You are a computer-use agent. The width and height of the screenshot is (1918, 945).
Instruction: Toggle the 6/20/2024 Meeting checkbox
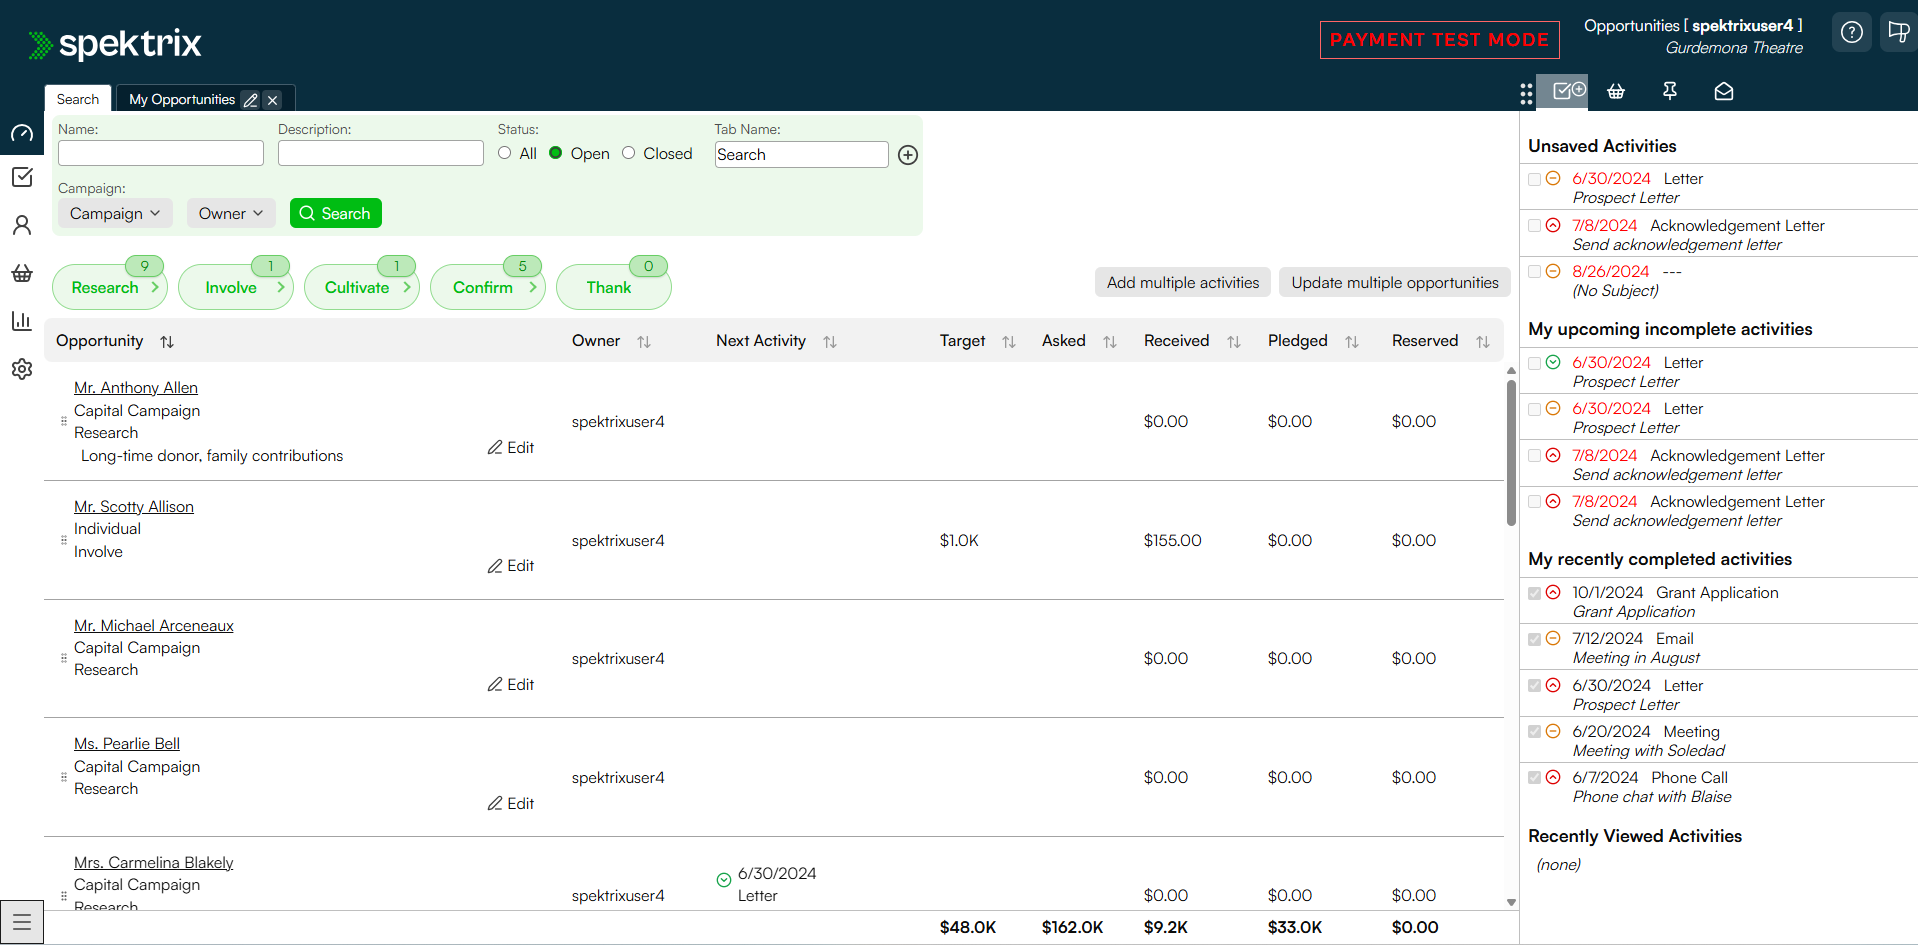click(x=1535, y=732)
